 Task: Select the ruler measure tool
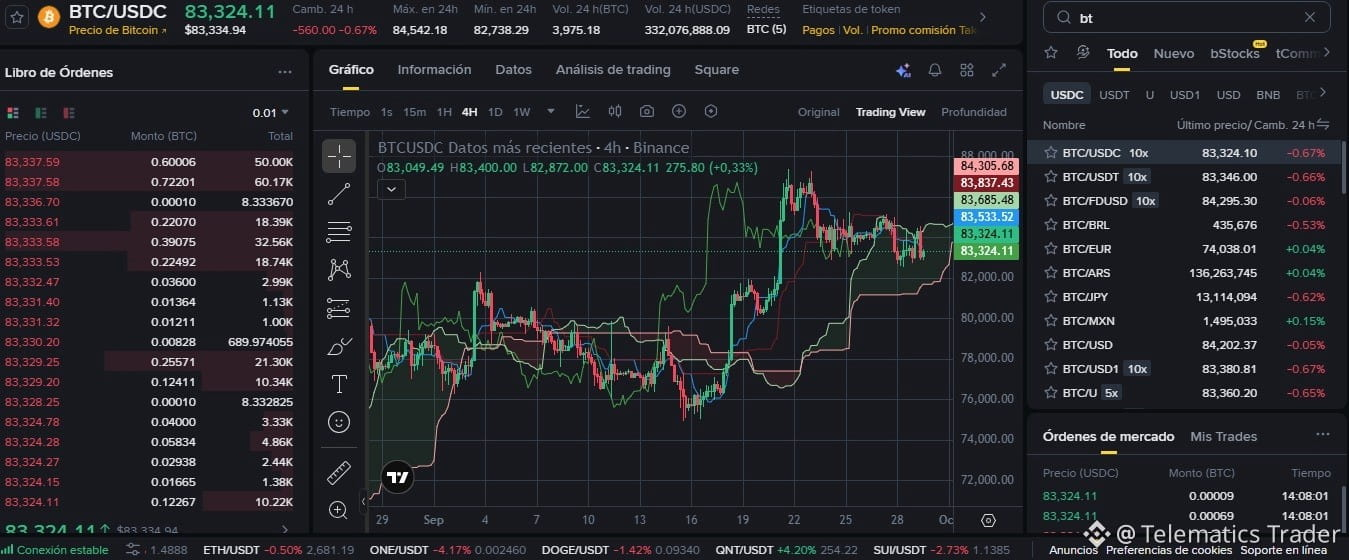pos(339,472)
